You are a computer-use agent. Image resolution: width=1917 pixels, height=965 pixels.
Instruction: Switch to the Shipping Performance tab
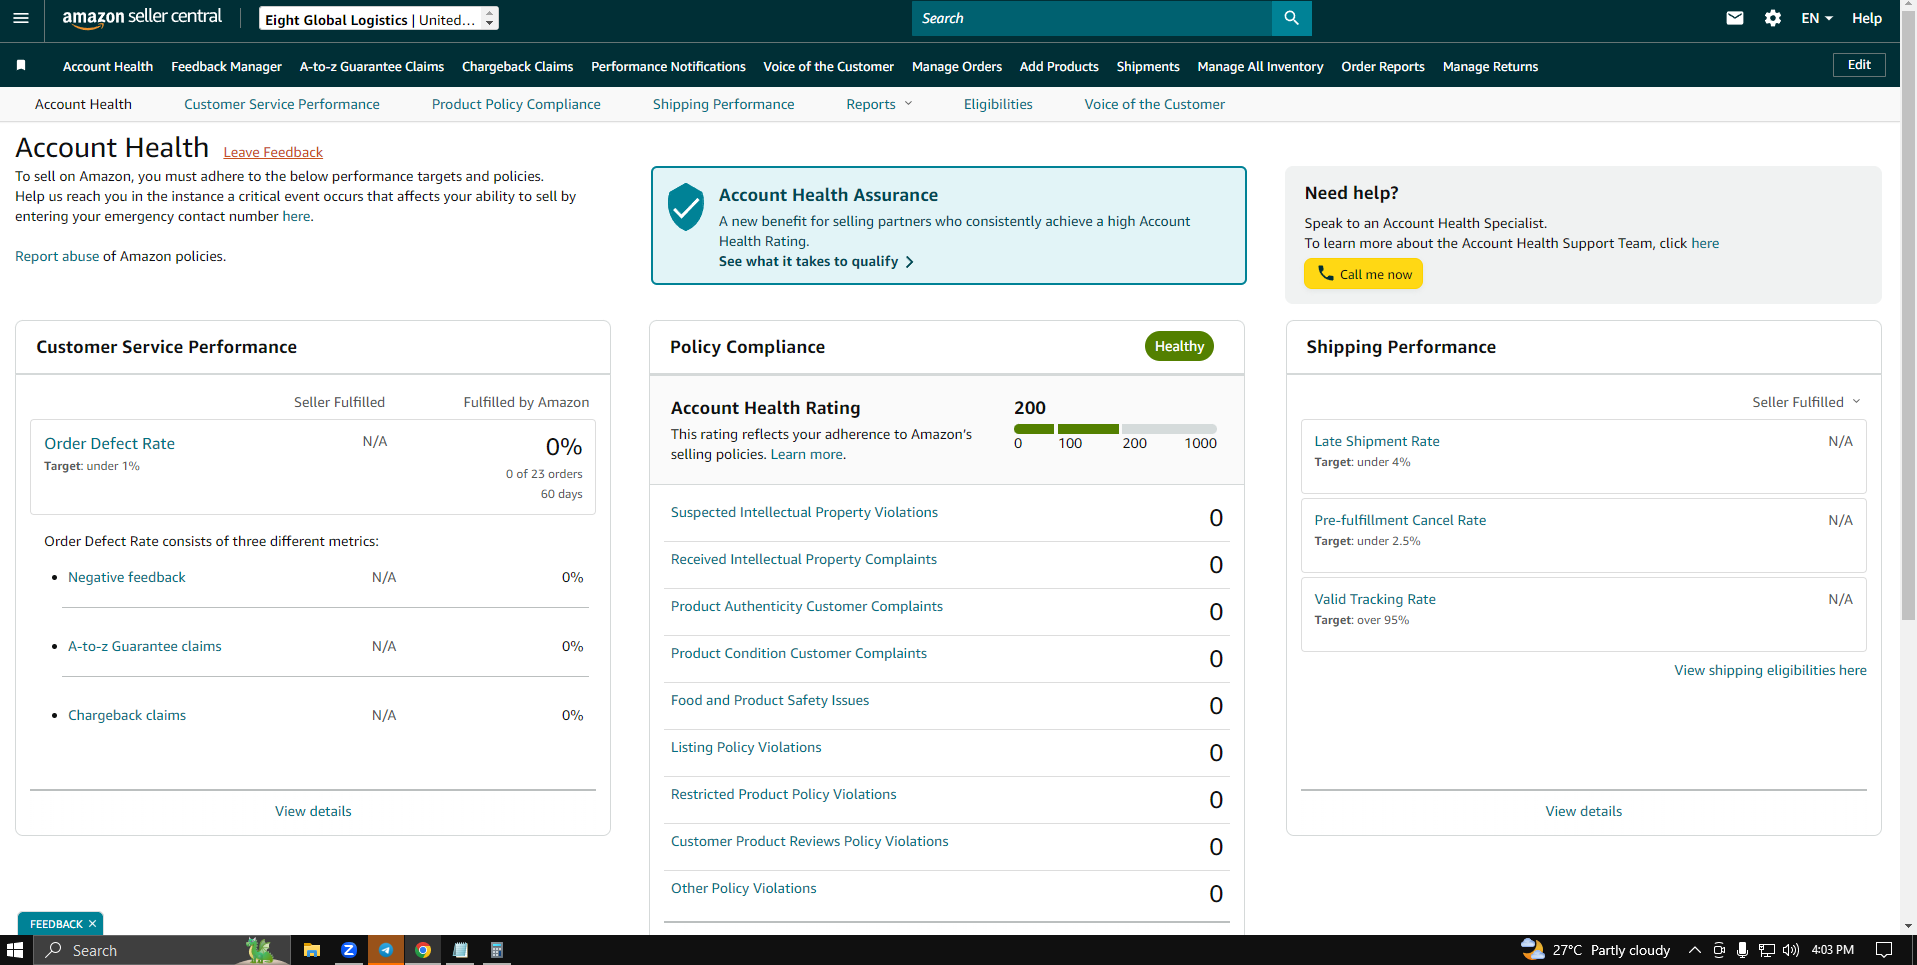pos(723,104)
